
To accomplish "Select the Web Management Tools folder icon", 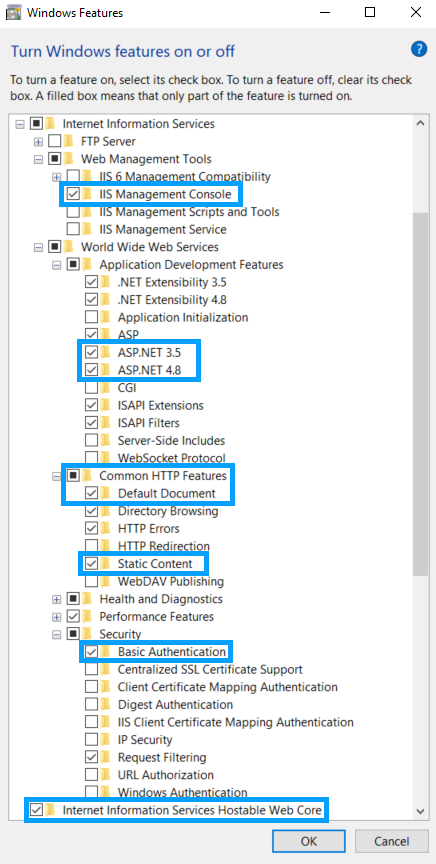I will coord(69,159).
